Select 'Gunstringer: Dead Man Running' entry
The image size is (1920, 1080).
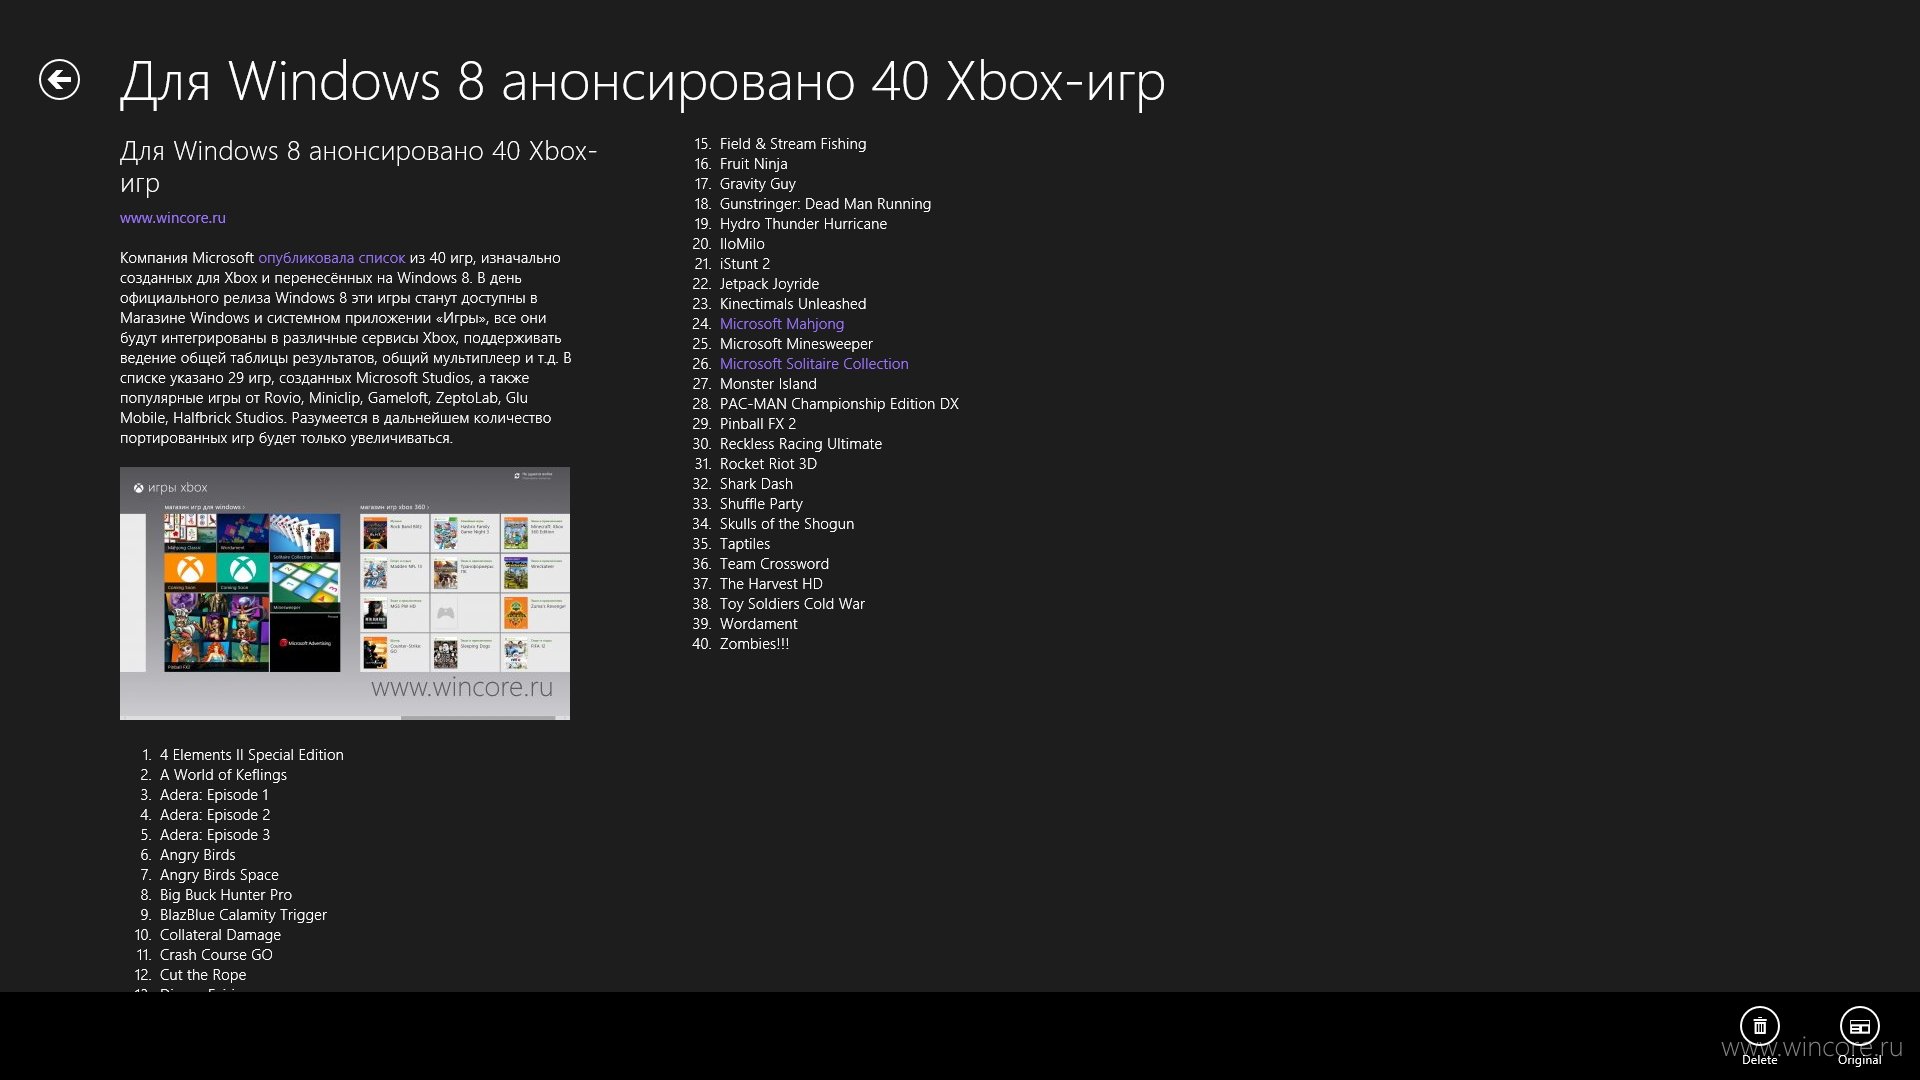825,204
